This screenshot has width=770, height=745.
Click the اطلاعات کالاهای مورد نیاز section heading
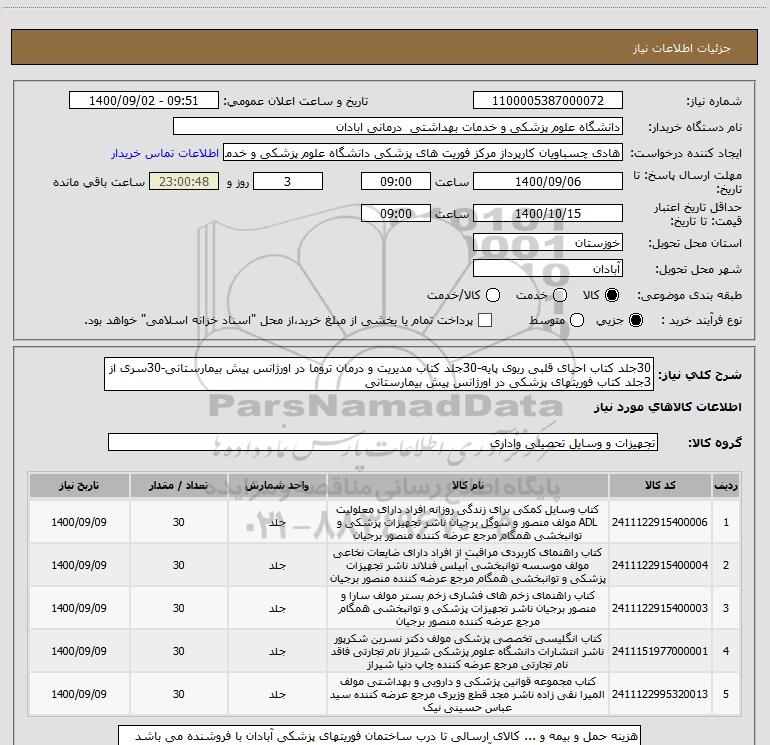pyautogui.click(x=668, y=407)
